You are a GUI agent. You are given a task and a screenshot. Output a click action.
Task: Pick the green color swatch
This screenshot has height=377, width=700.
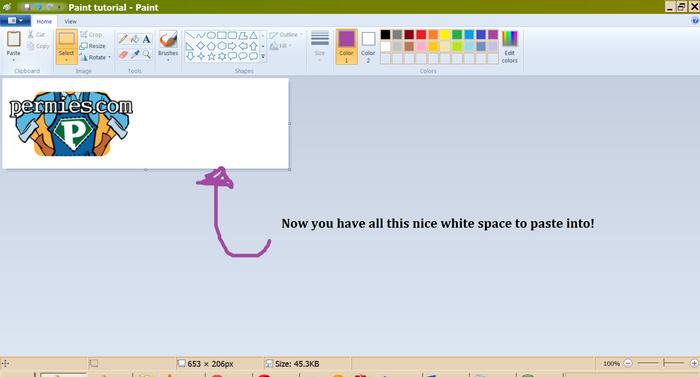[x=457, y=35]
